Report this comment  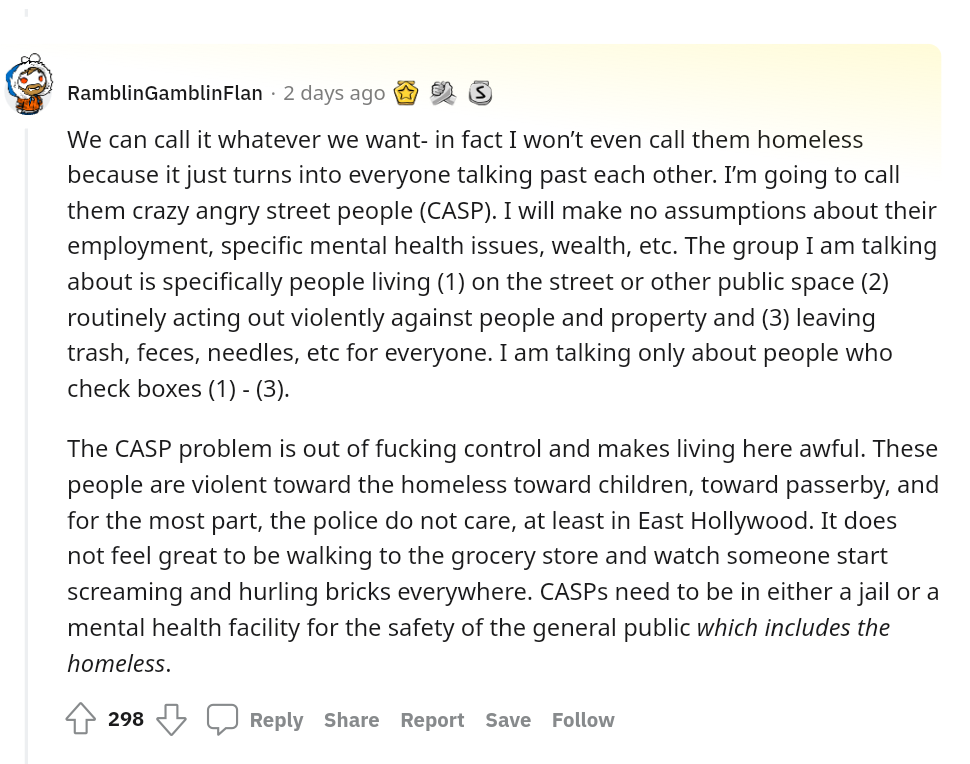(432, 720)
